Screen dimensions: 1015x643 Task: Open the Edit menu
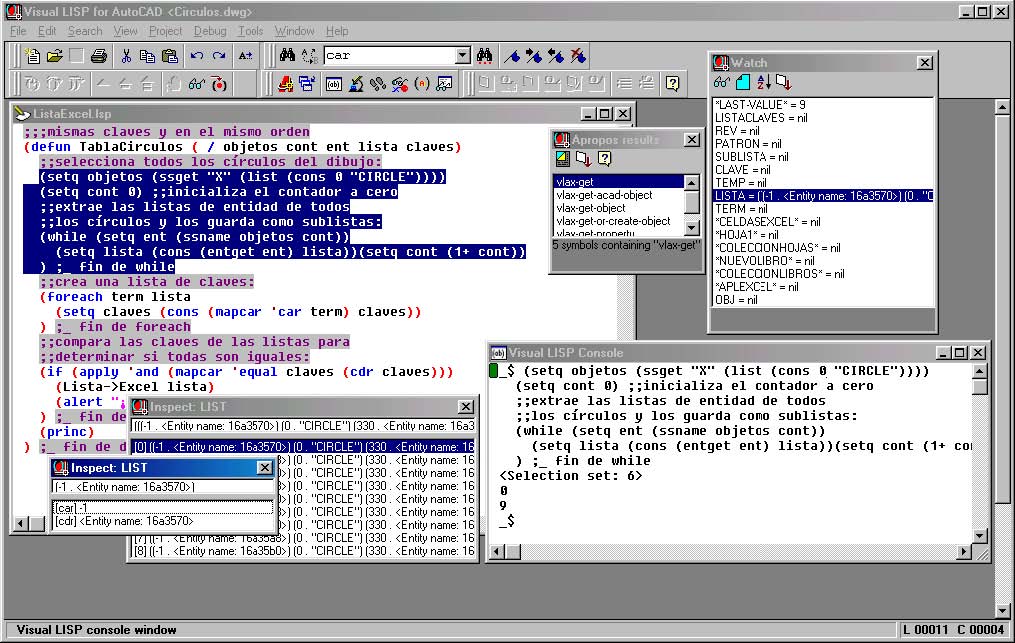pos(47,31)
